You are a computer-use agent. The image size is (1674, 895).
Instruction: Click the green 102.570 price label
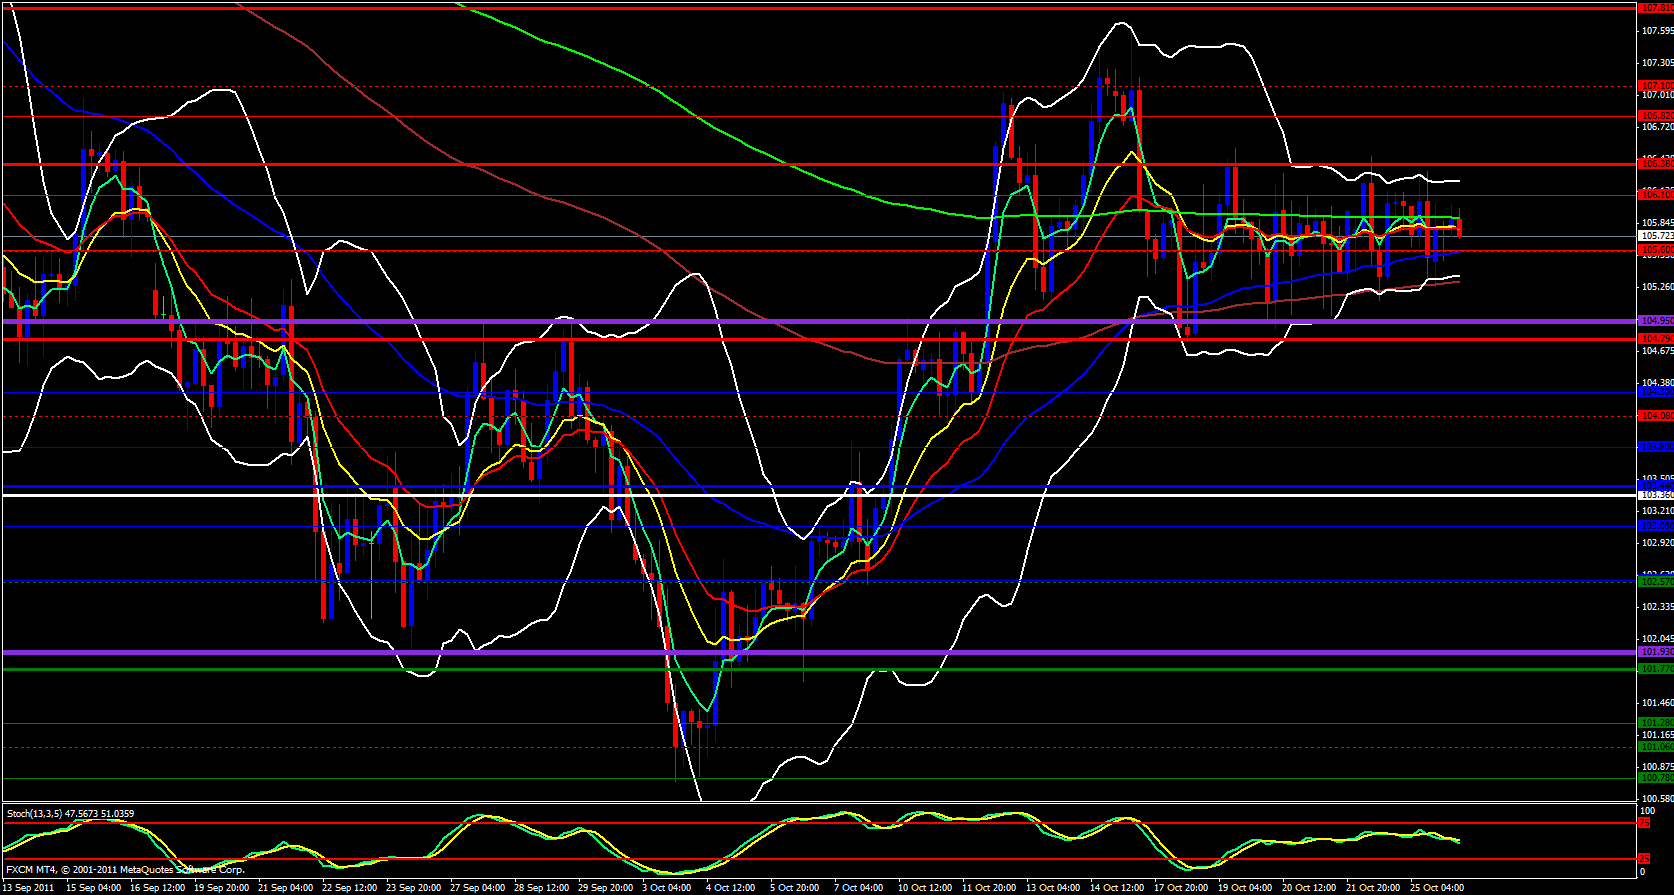1656,581
